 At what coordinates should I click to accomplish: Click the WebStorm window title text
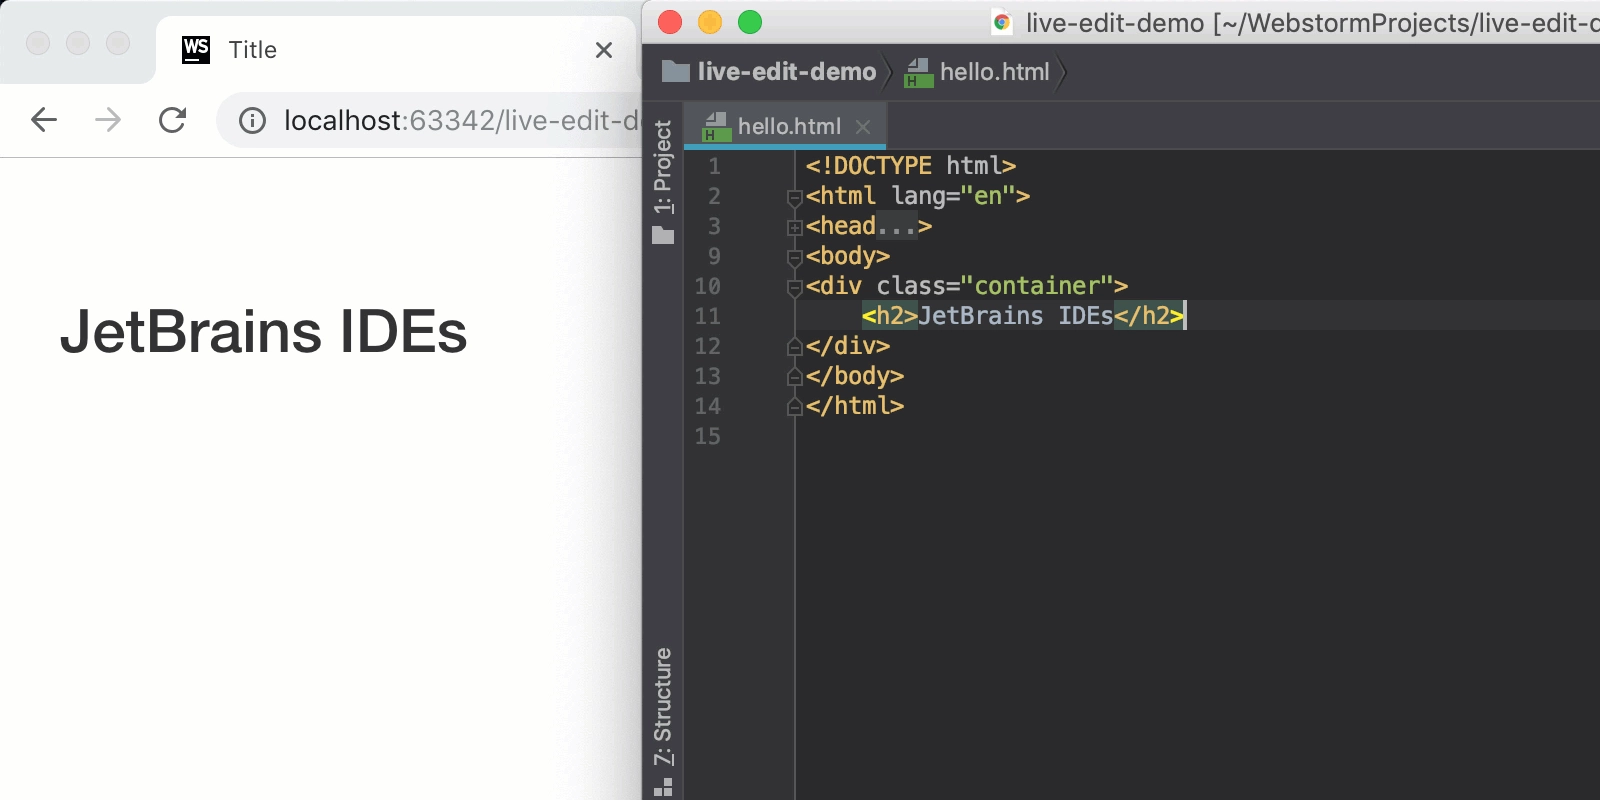click(x=1312, y=23)
